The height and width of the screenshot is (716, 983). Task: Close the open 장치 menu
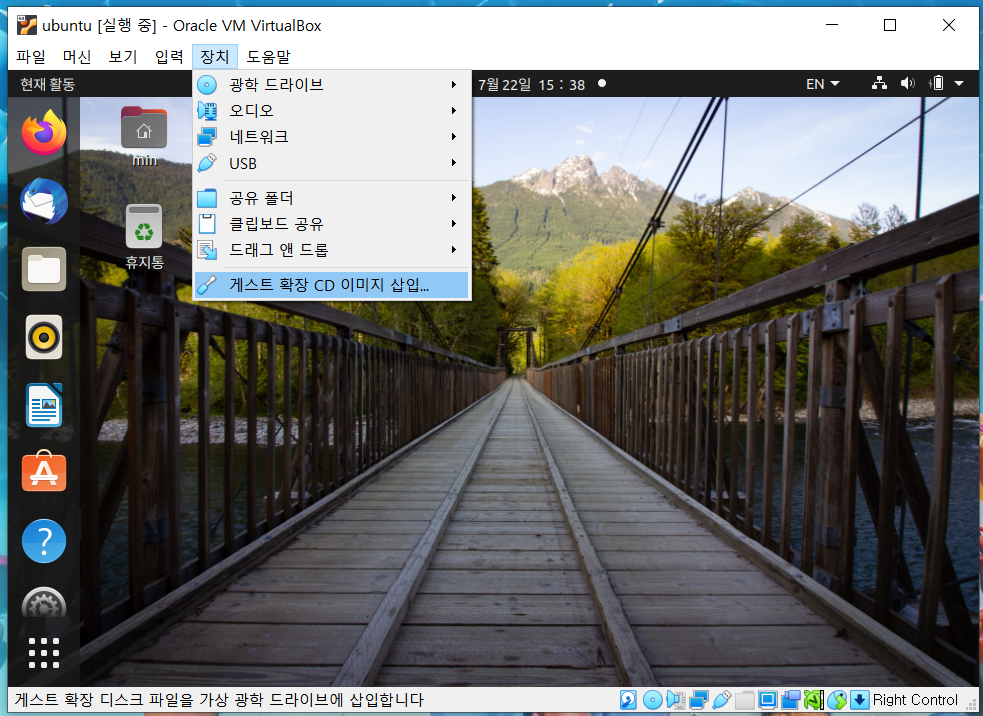tap(215, 56)
